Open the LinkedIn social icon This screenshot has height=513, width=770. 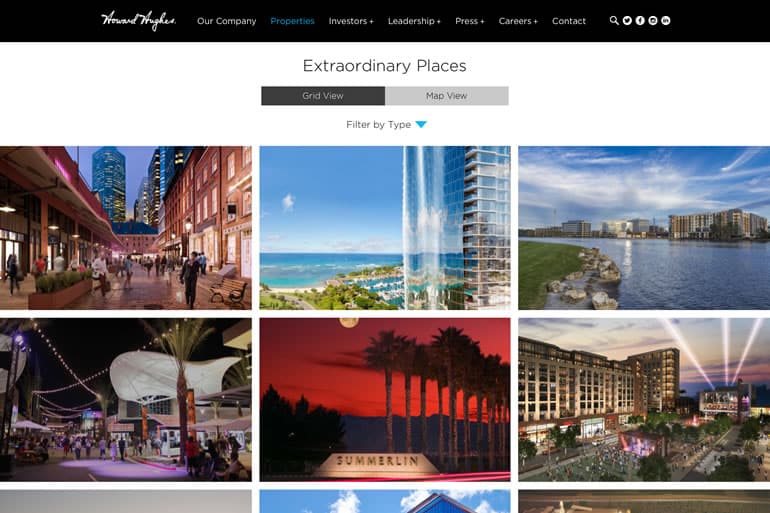point(665,21)
